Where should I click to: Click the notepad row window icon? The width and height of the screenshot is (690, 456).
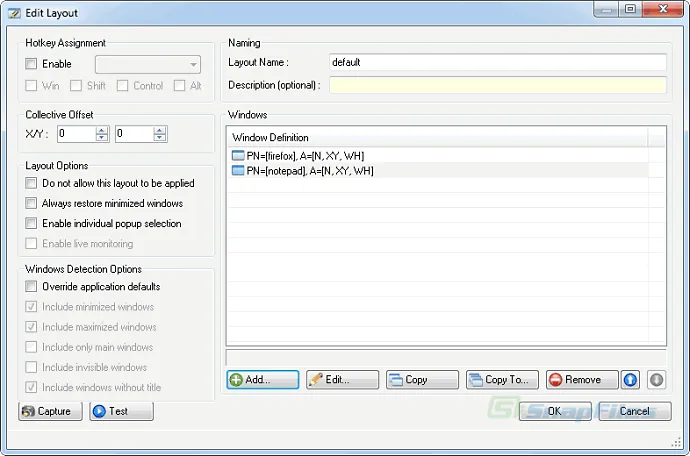tap(238, 171)
